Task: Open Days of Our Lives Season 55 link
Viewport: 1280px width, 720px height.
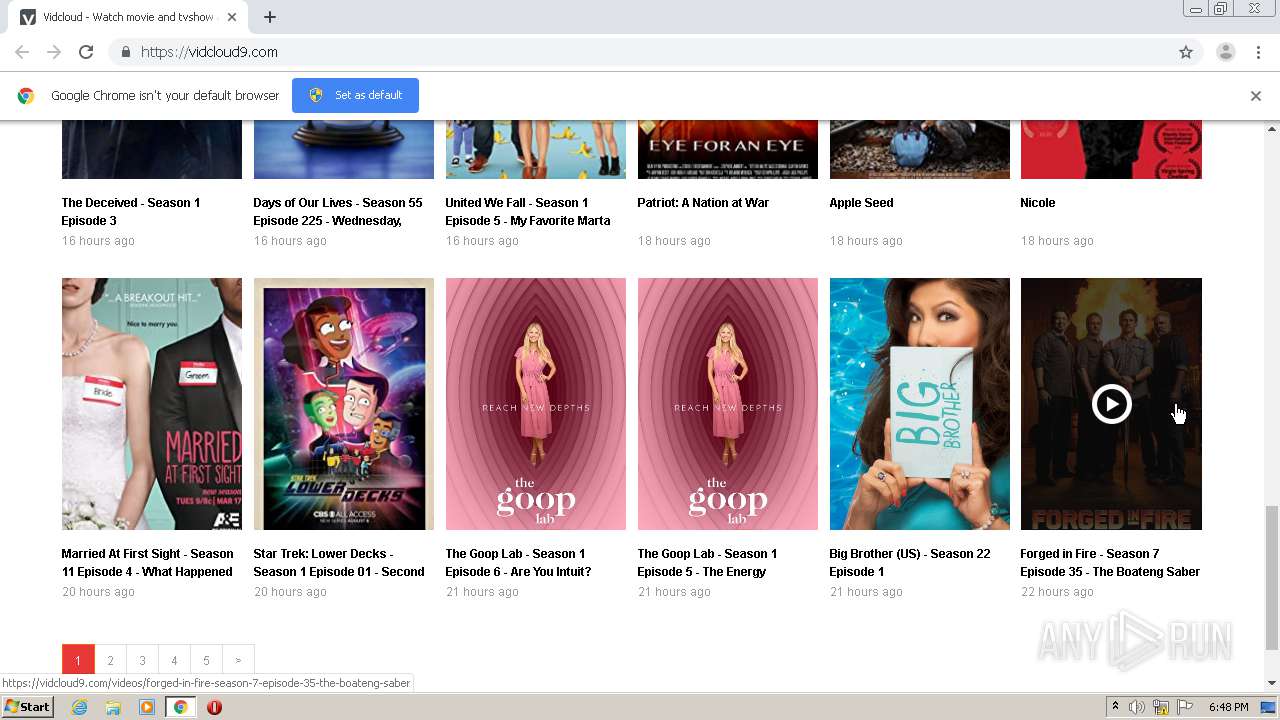Action: click(338, 212)
